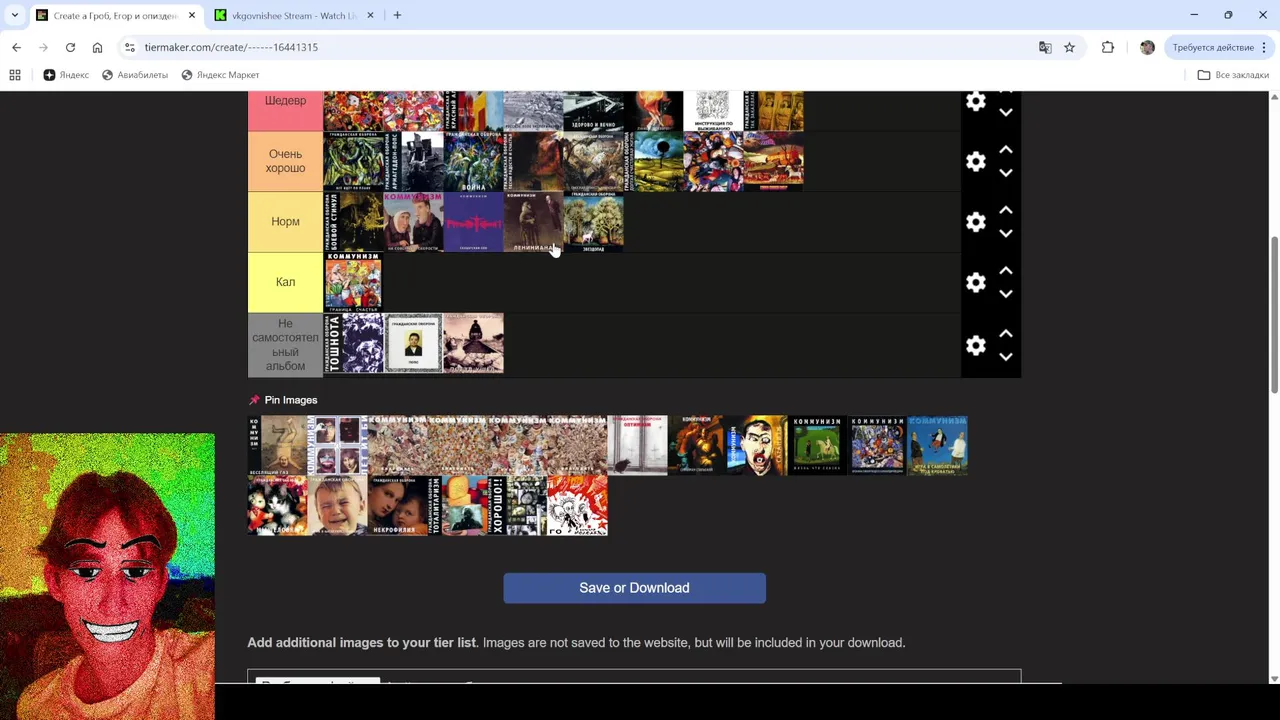Click the Pin Images label
The width and height of the screenshot is (1280, 720).
(x=291, y=400)
